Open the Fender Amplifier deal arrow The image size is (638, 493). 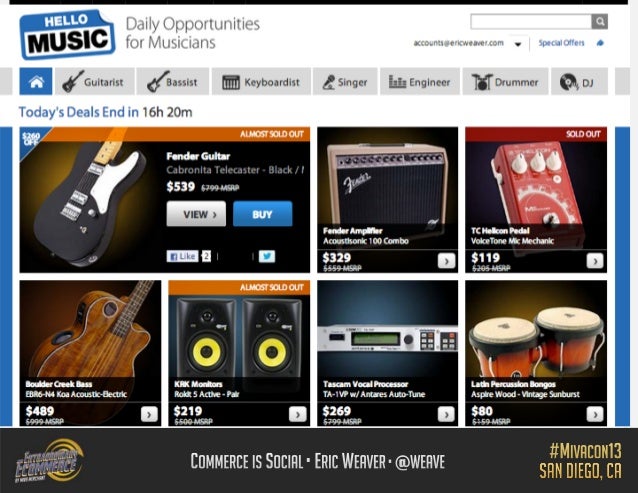[x=446, y=261]
